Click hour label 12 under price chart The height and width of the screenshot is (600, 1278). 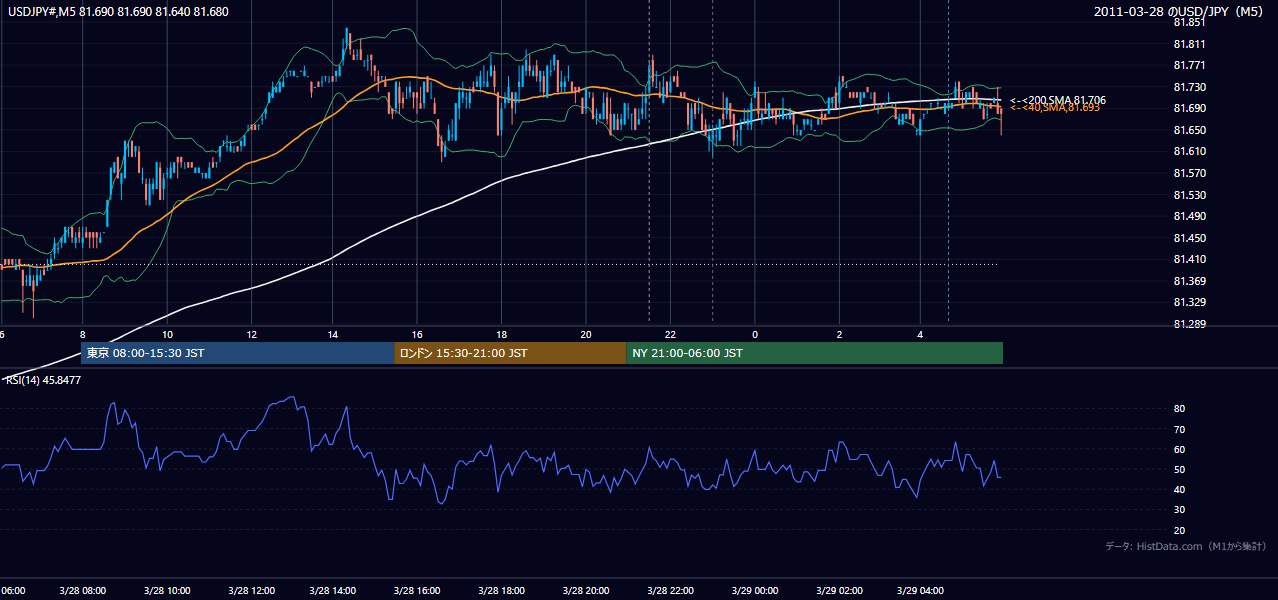[x=251, y=334]
